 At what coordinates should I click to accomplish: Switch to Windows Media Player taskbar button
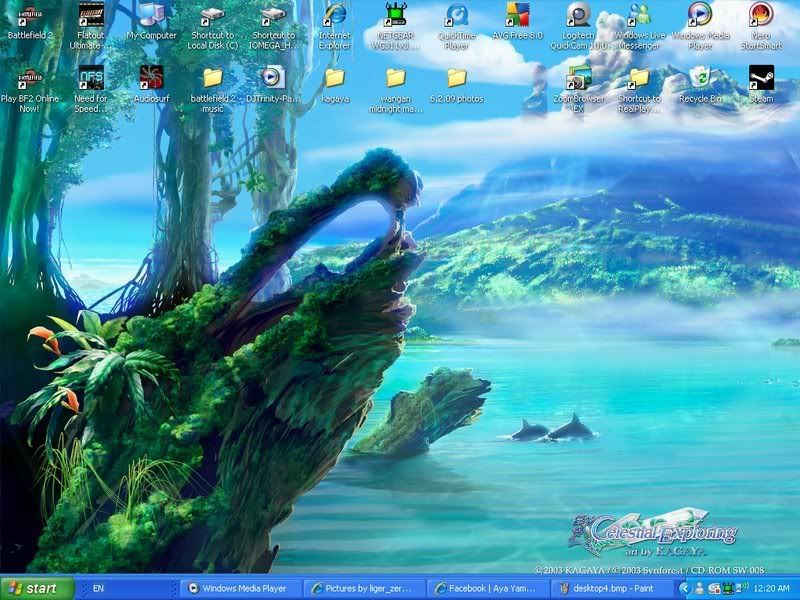[x=242, y=588]
